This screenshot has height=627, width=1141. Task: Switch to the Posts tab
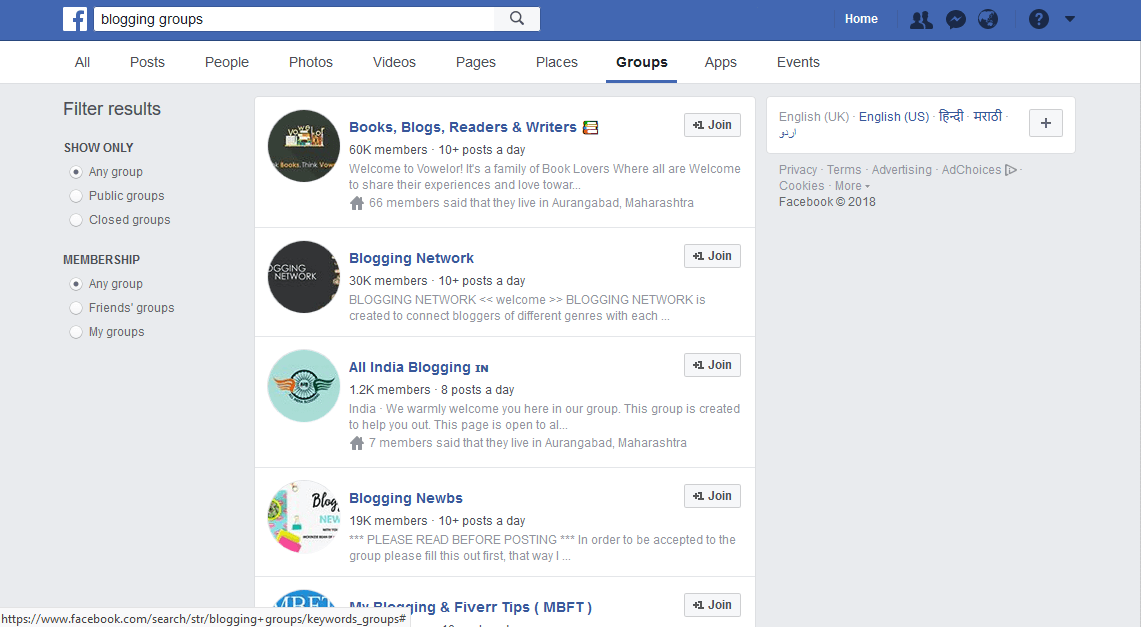(147, 63)
